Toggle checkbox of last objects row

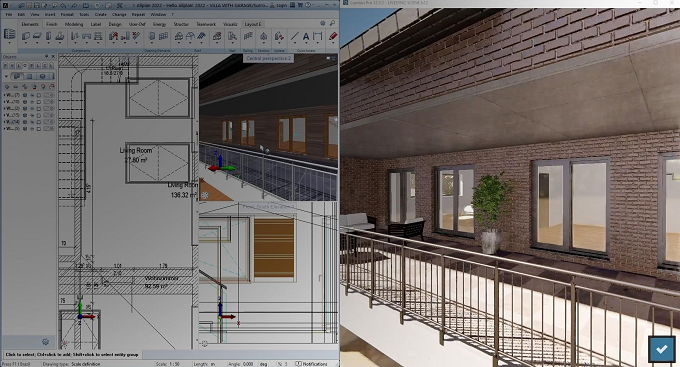pyautogui.click(x=39, y=129)
